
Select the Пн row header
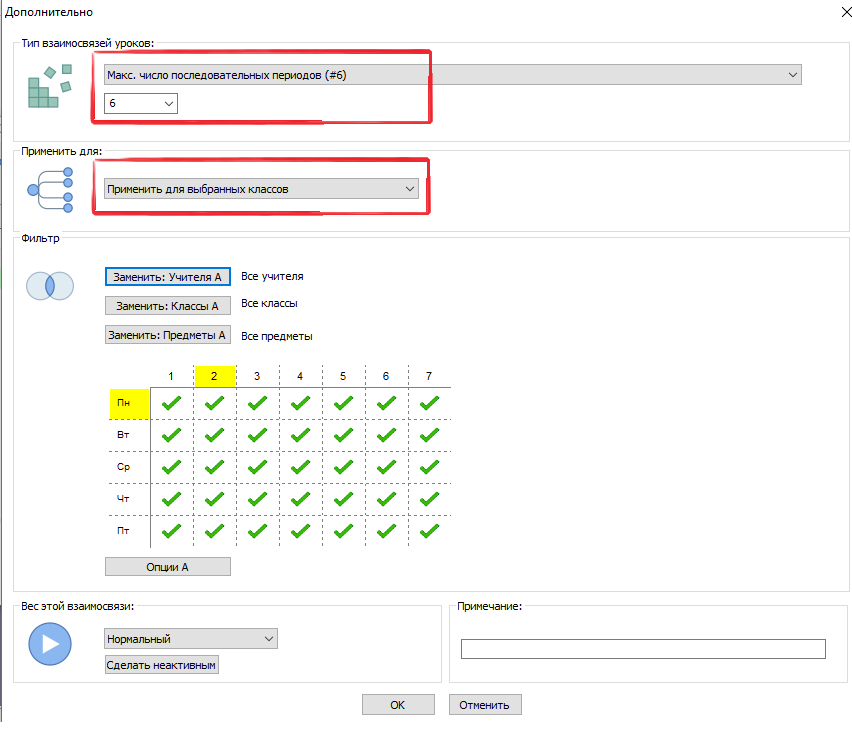point(129,403)
